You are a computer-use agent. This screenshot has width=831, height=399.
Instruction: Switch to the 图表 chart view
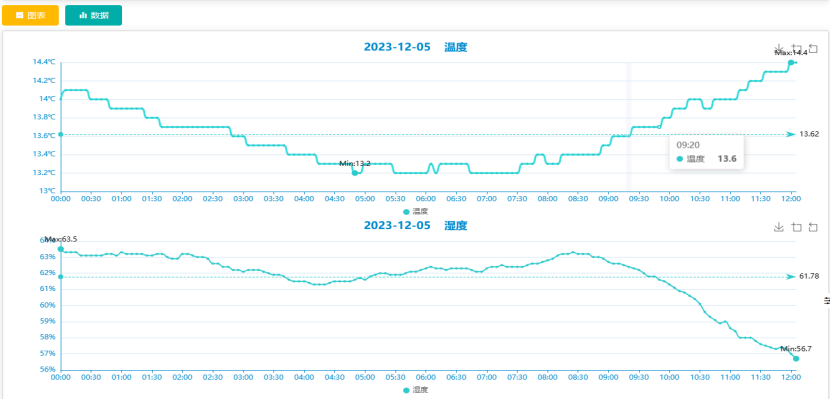point(30,15)
